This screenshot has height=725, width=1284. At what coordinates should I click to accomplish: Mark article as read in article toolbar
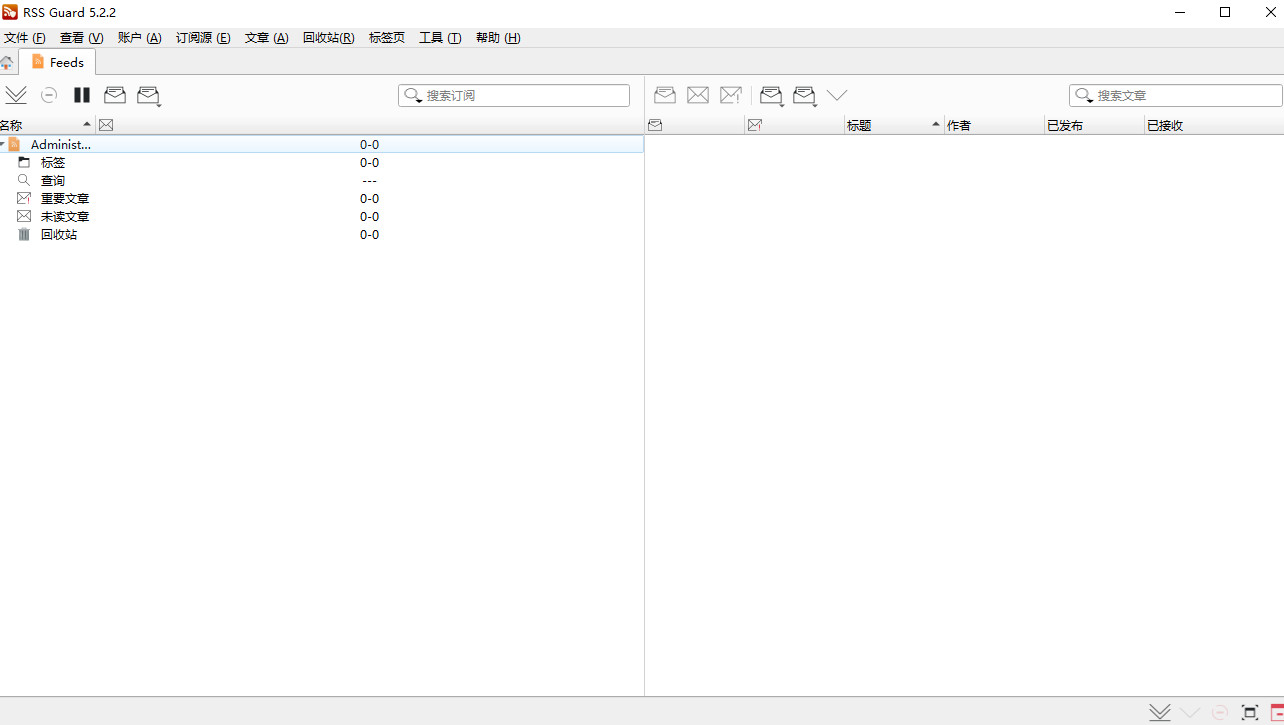point(665,95)
